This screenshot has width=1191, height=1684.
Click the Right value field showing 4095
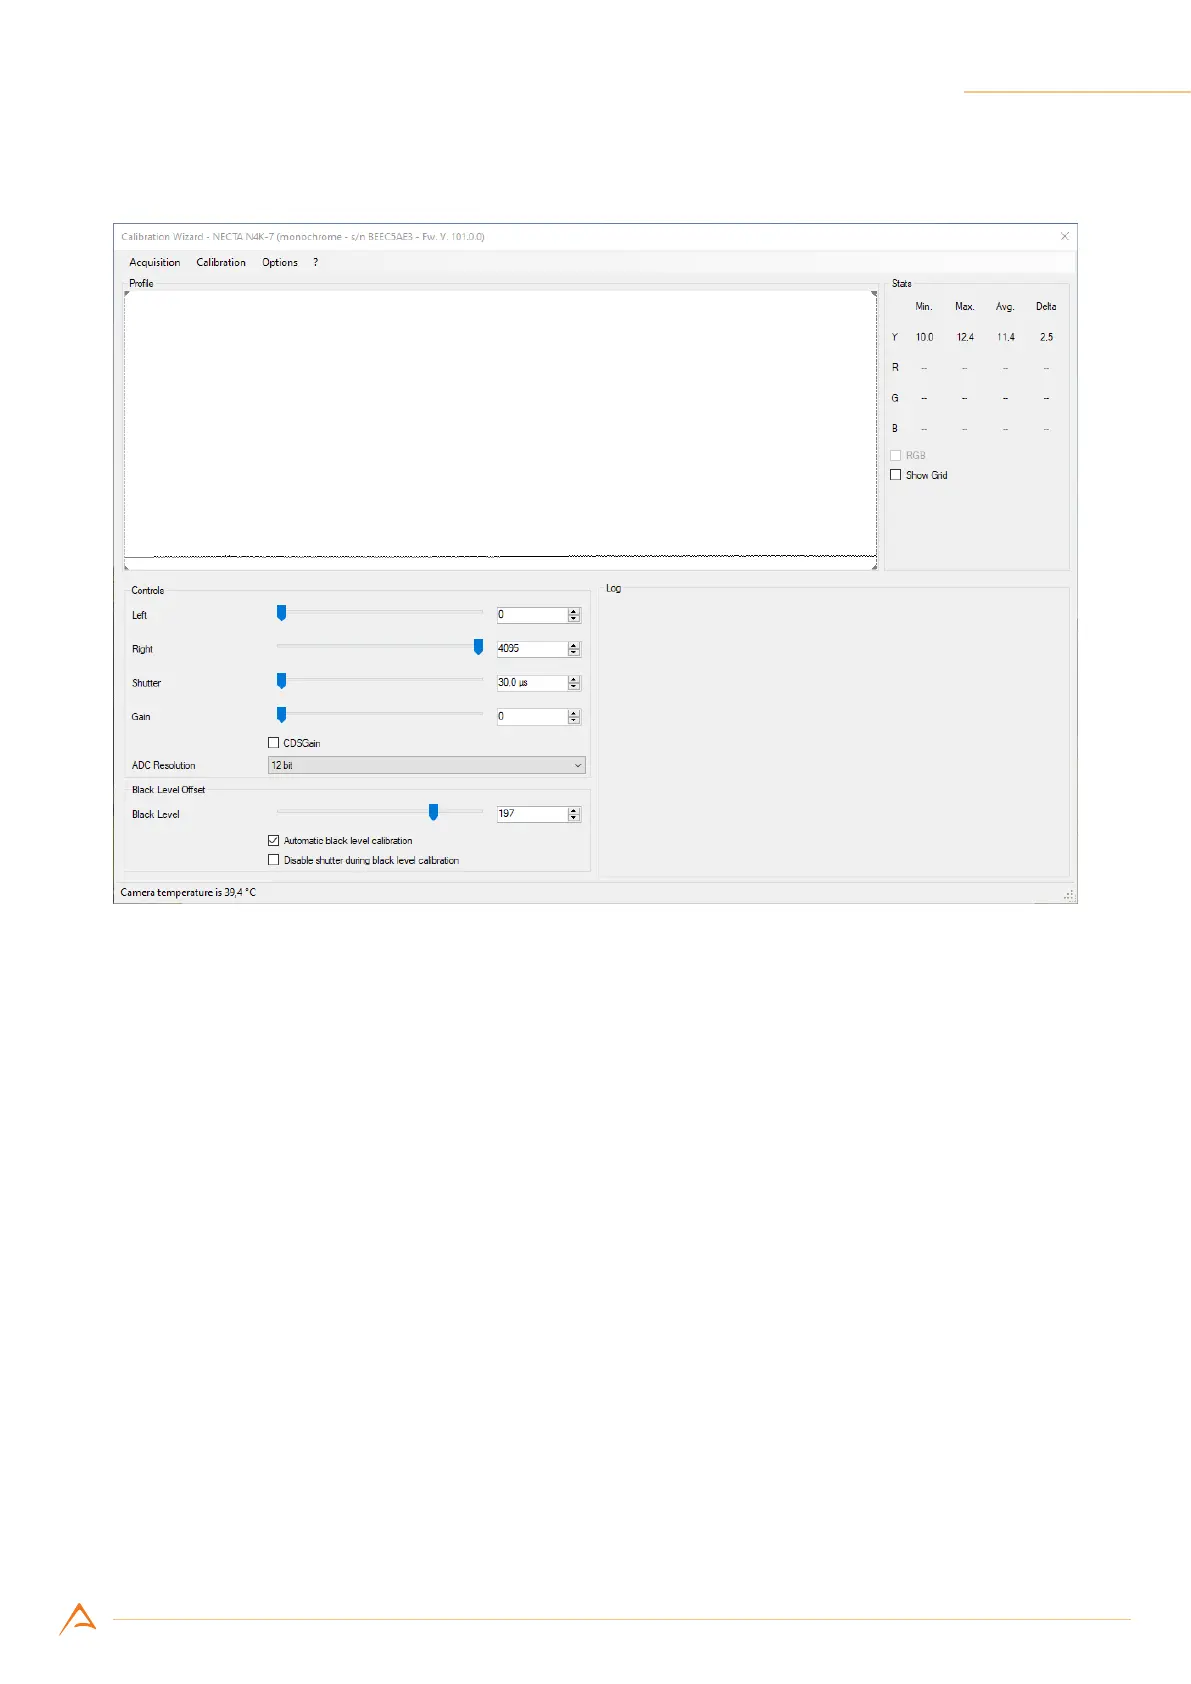532,649
